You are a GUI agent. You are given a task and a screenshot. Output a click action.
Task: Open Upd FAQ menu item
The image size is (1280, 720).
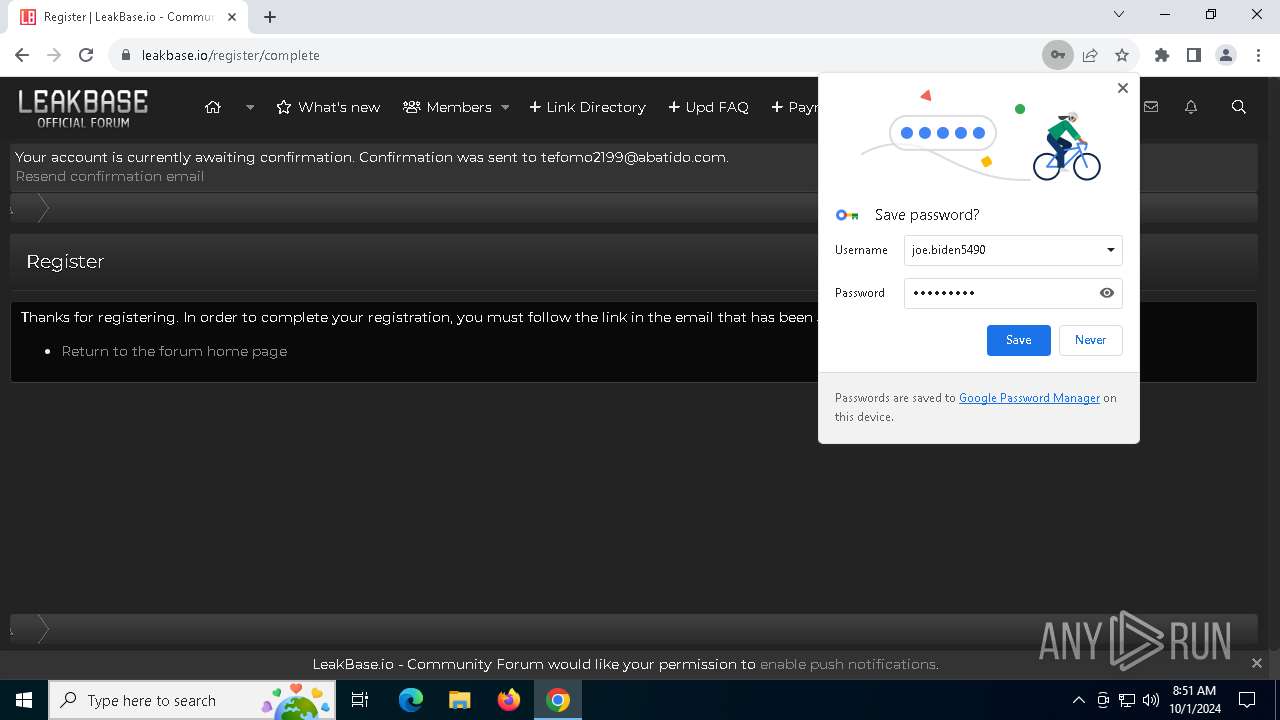point(708,107)
